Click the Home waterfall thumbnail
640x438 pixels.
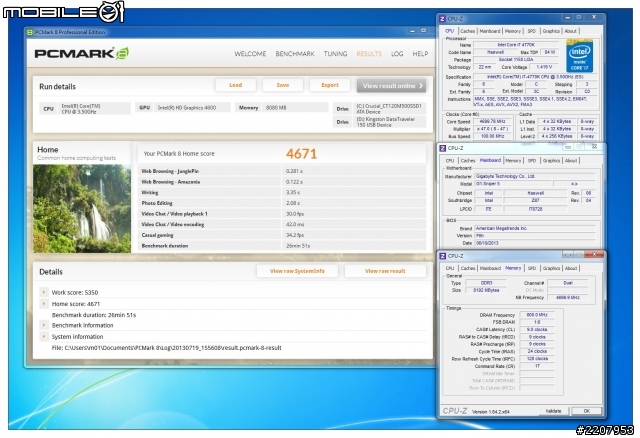click(82, 209)
